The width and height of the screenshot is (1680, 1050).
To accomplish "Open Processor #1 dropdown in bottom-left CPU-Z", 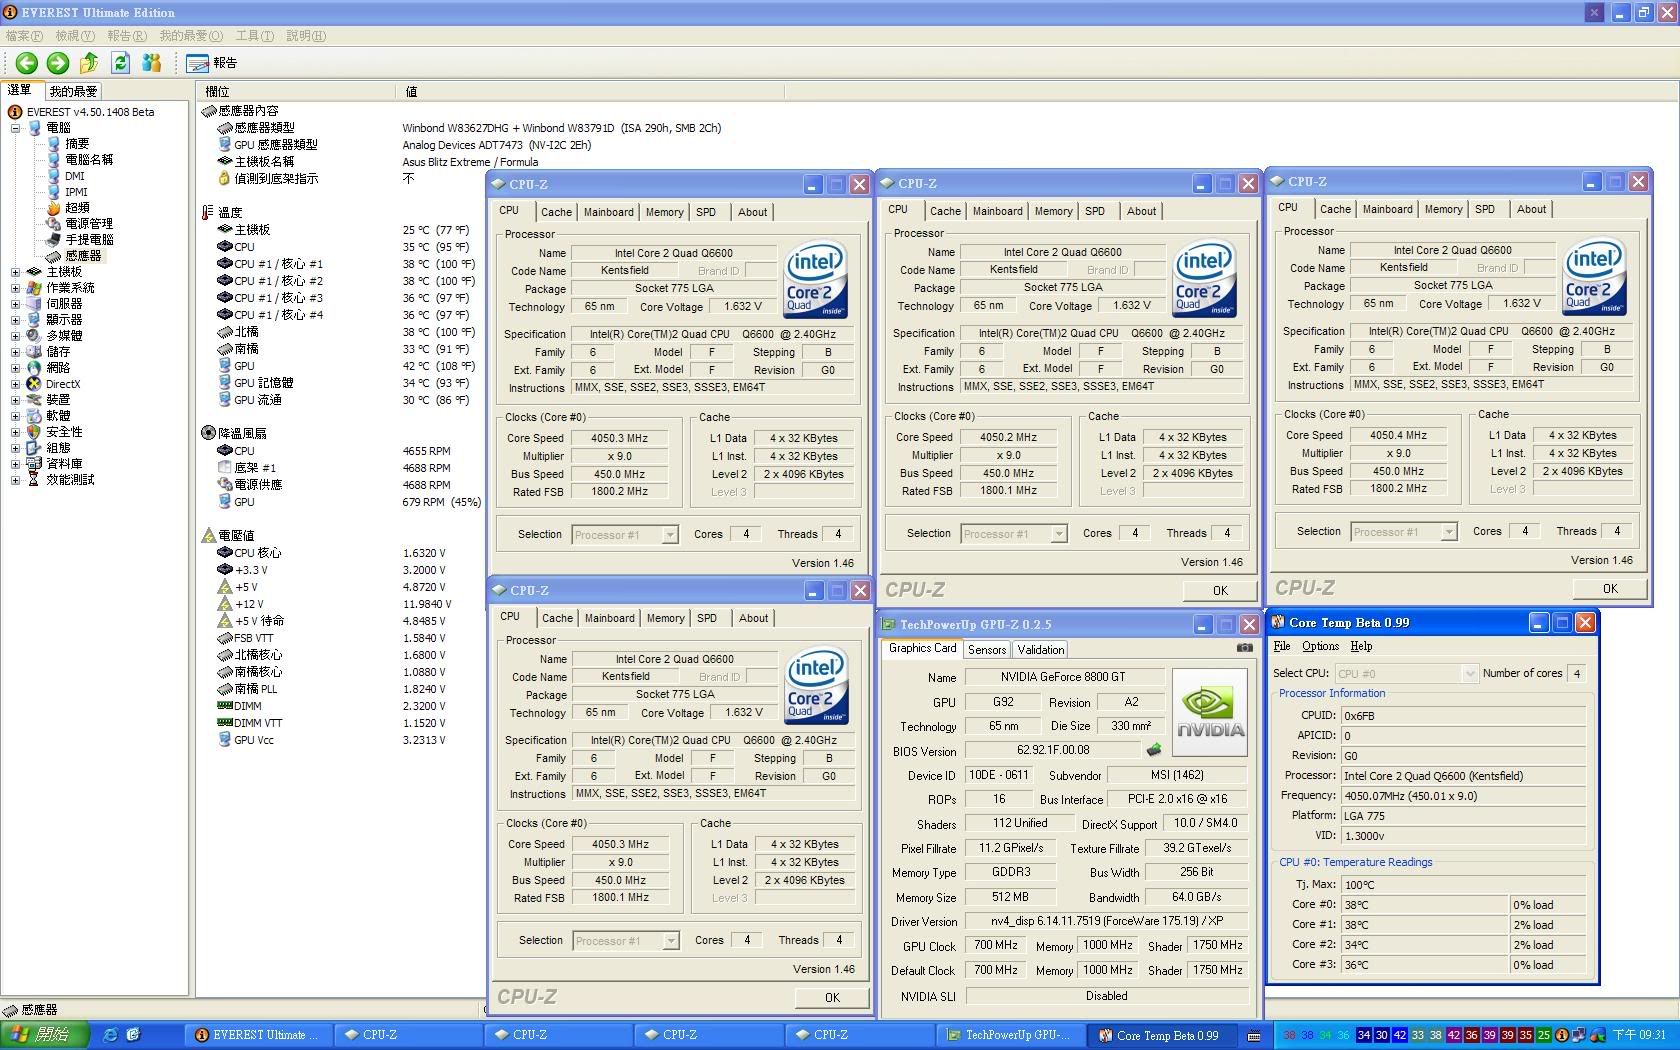I will 626,941.
